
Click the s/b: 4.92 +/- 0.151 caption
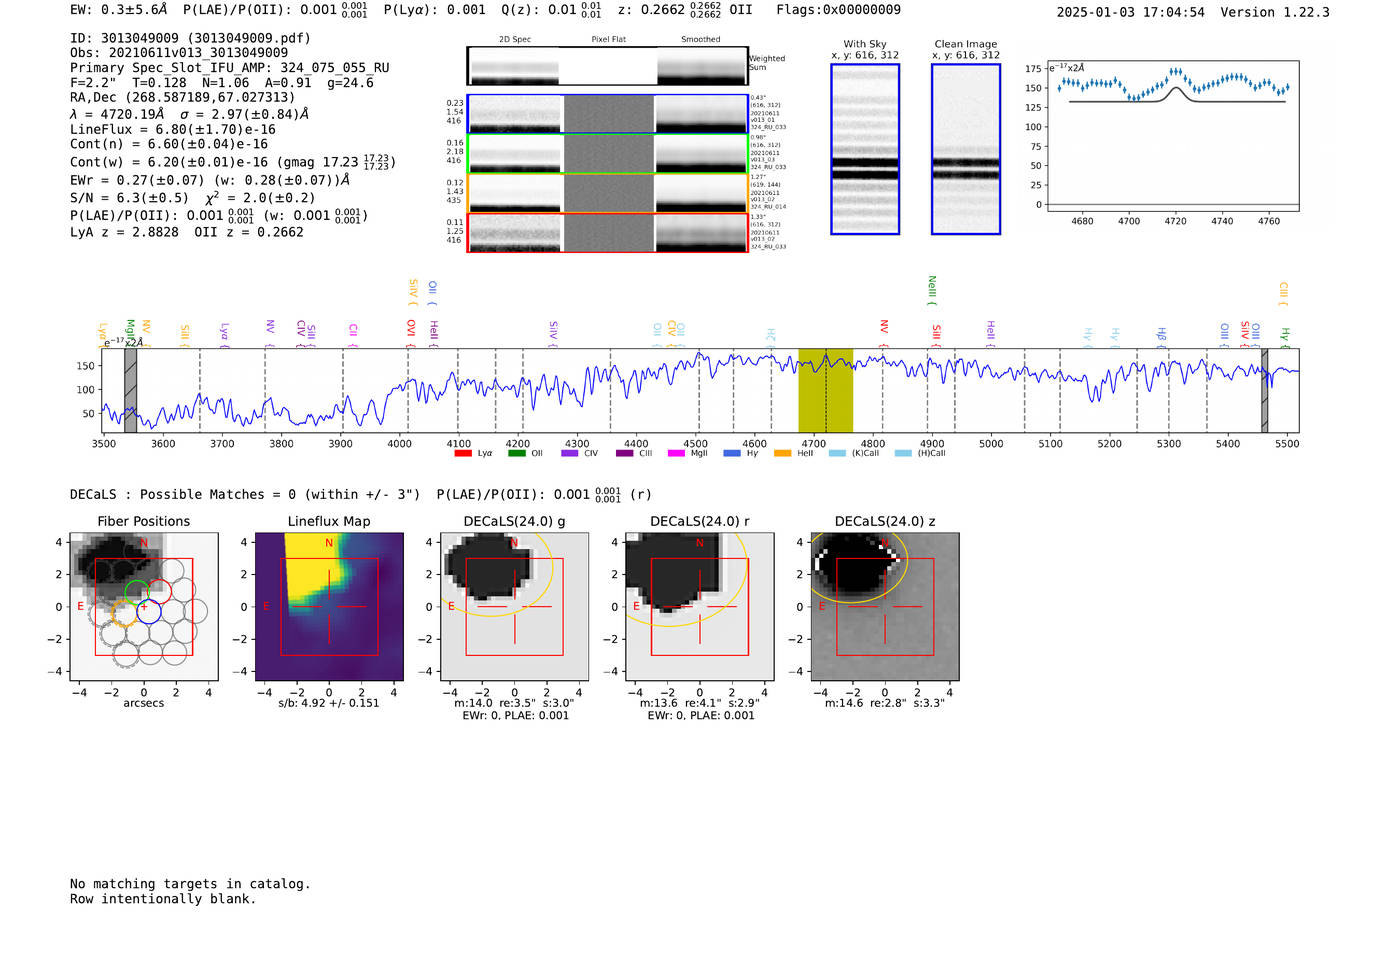pyautogui.click(x=329, y=703)
